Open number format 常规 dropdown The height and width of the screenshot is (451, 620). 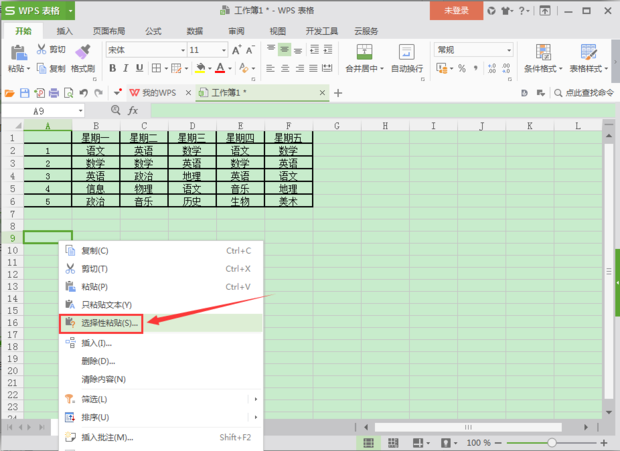tap(509, 50)
